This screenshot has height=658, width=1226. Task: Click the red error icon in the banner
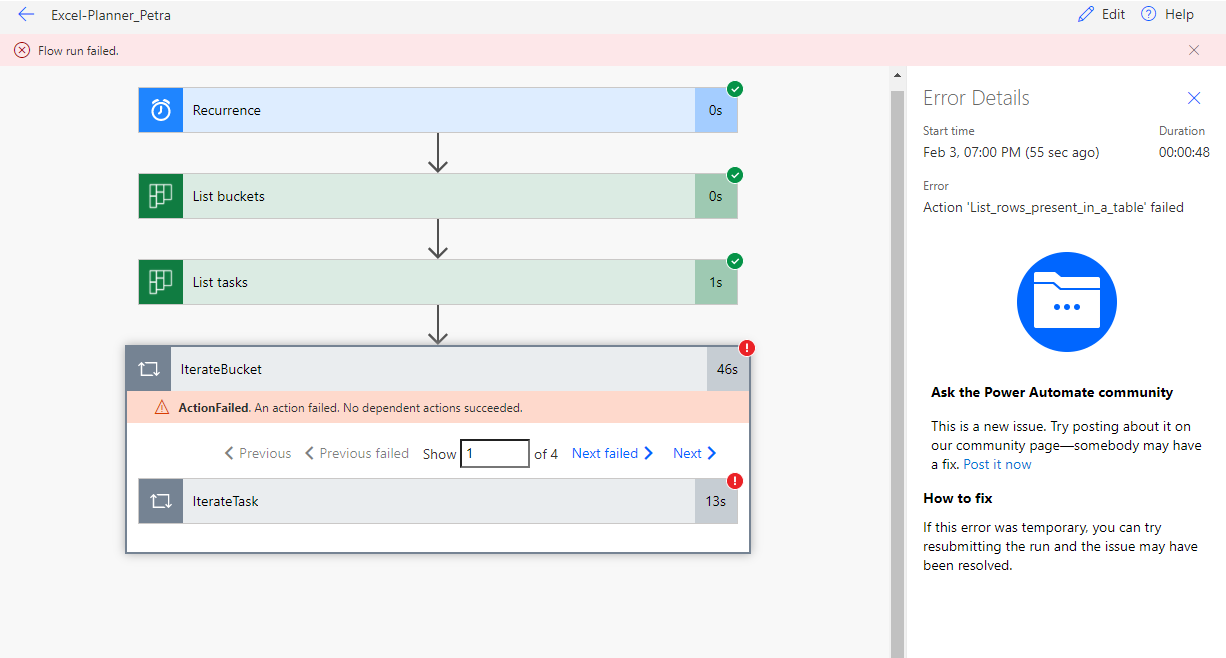pyautogui.click(x=22, y=50)
